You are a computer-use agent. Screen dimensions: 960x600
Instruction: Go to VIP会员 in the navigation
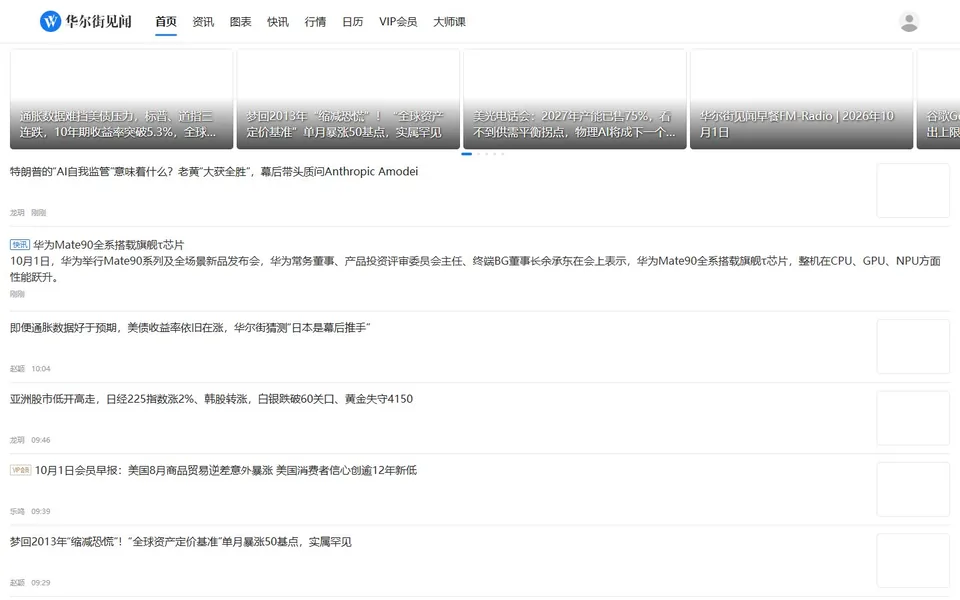pos(398,21)
